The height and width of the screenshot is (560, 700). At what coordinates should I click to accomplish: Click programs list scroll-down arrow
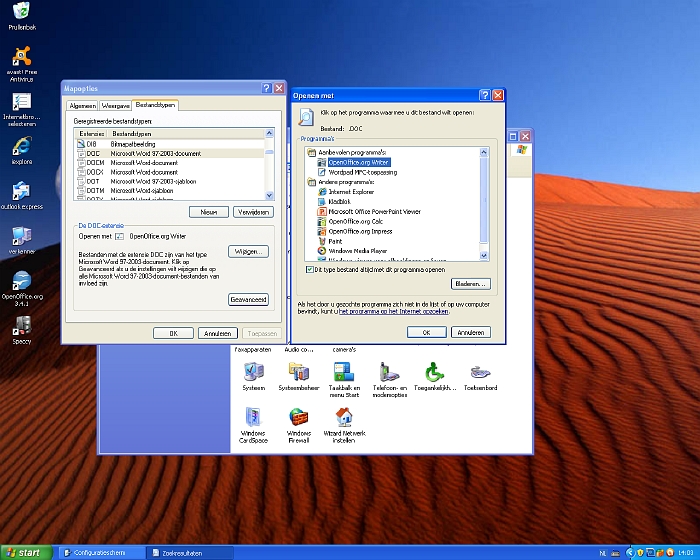[x=484, y=255]
